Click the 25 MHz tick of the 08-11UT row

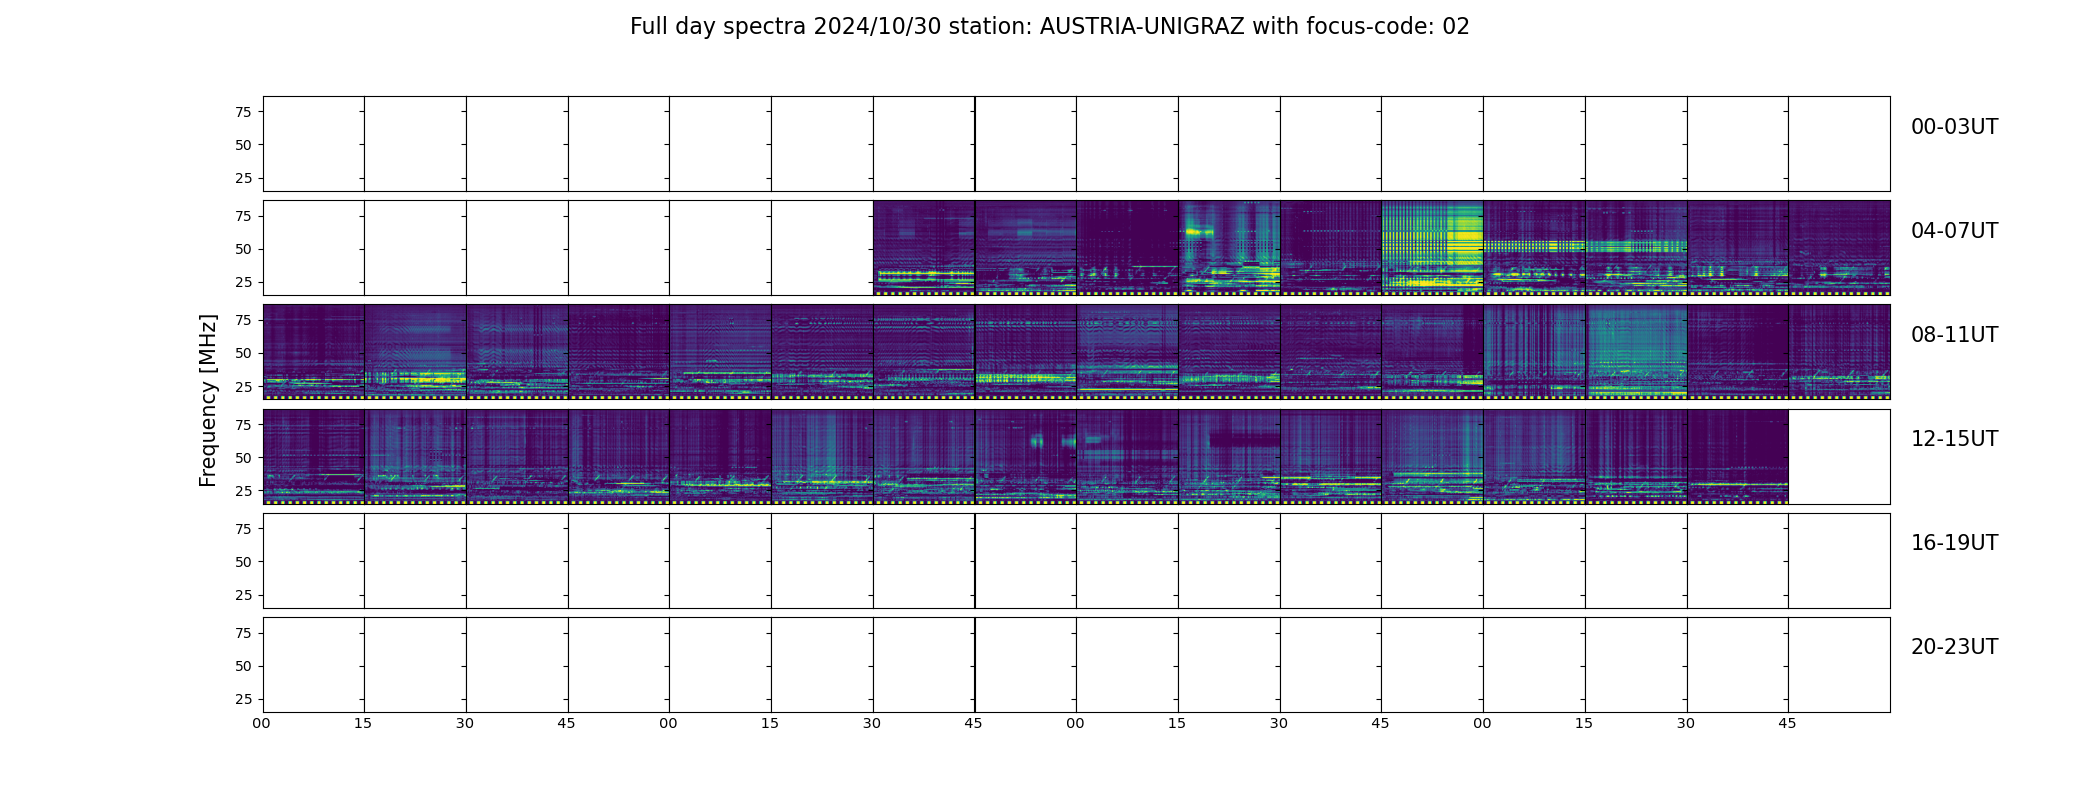tap(243, 386)
